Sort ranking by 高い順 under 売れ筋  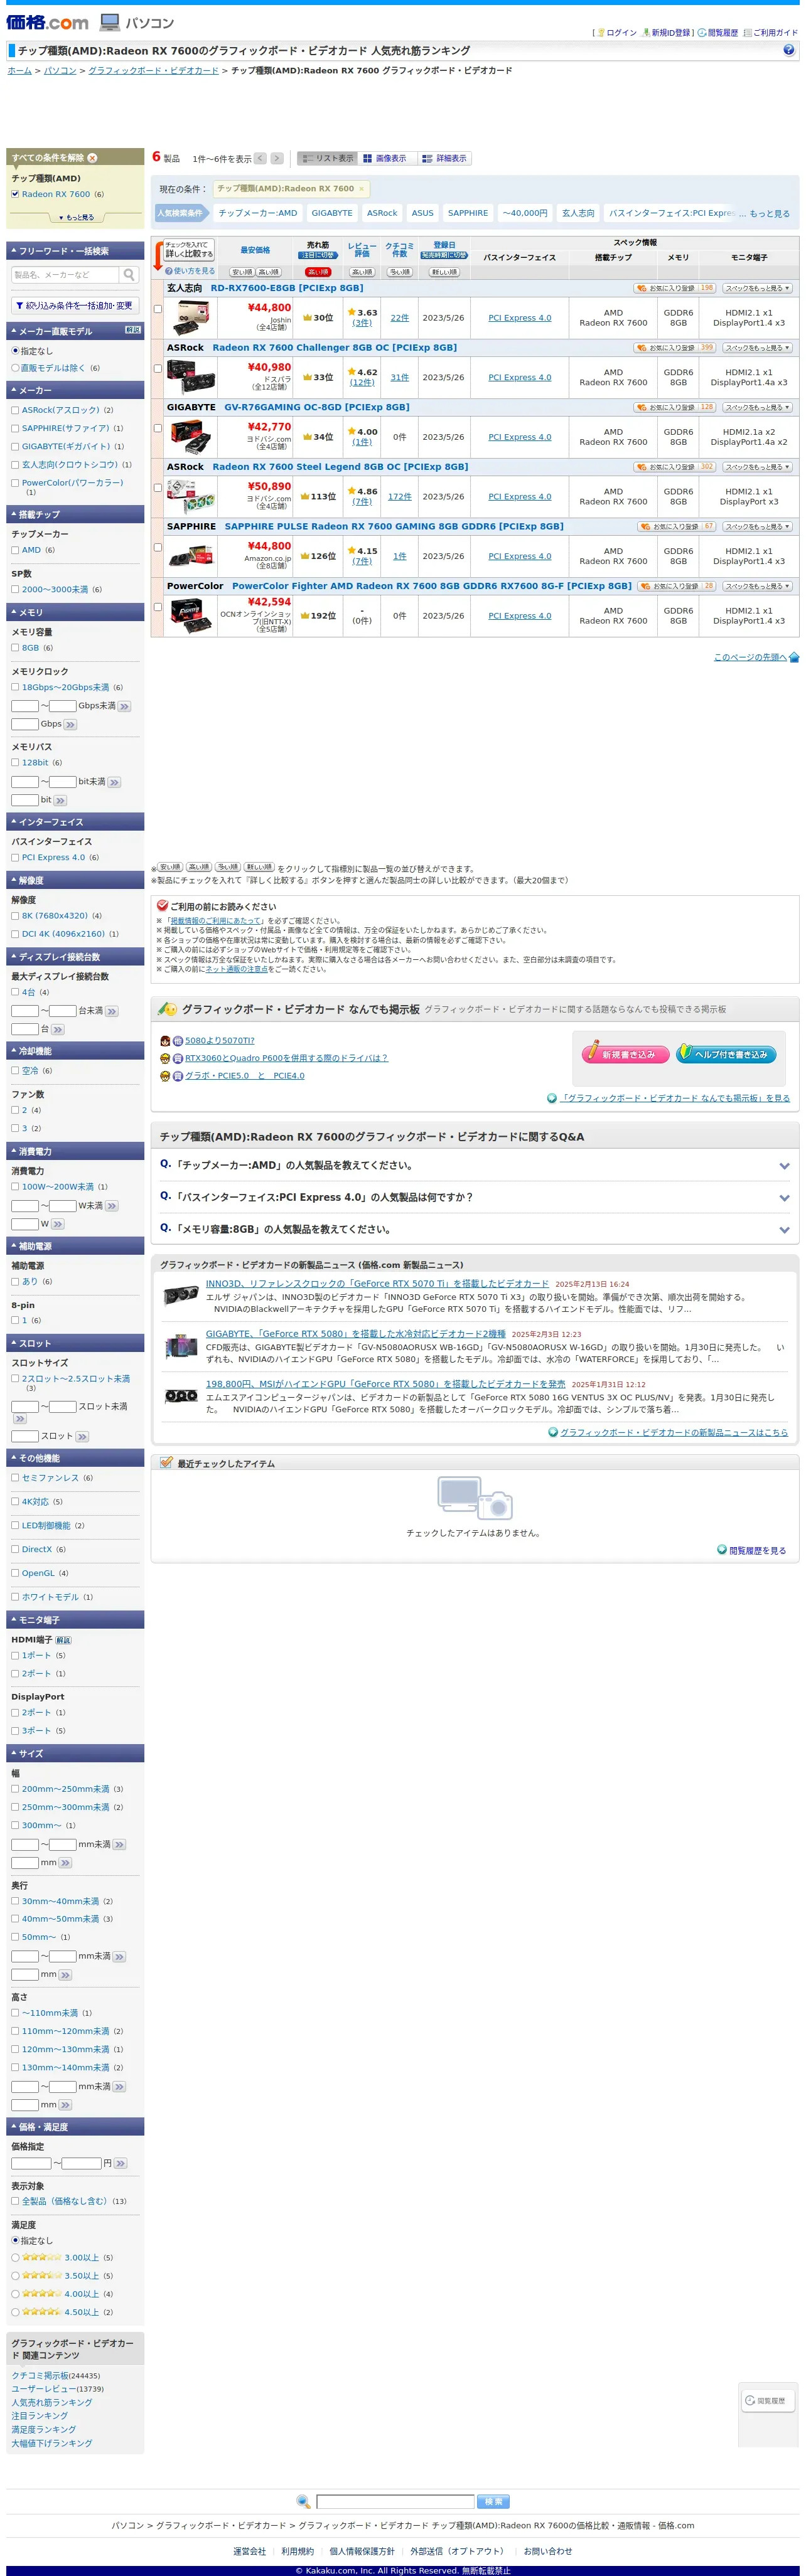pyautogui.click(x=318, y=272)
